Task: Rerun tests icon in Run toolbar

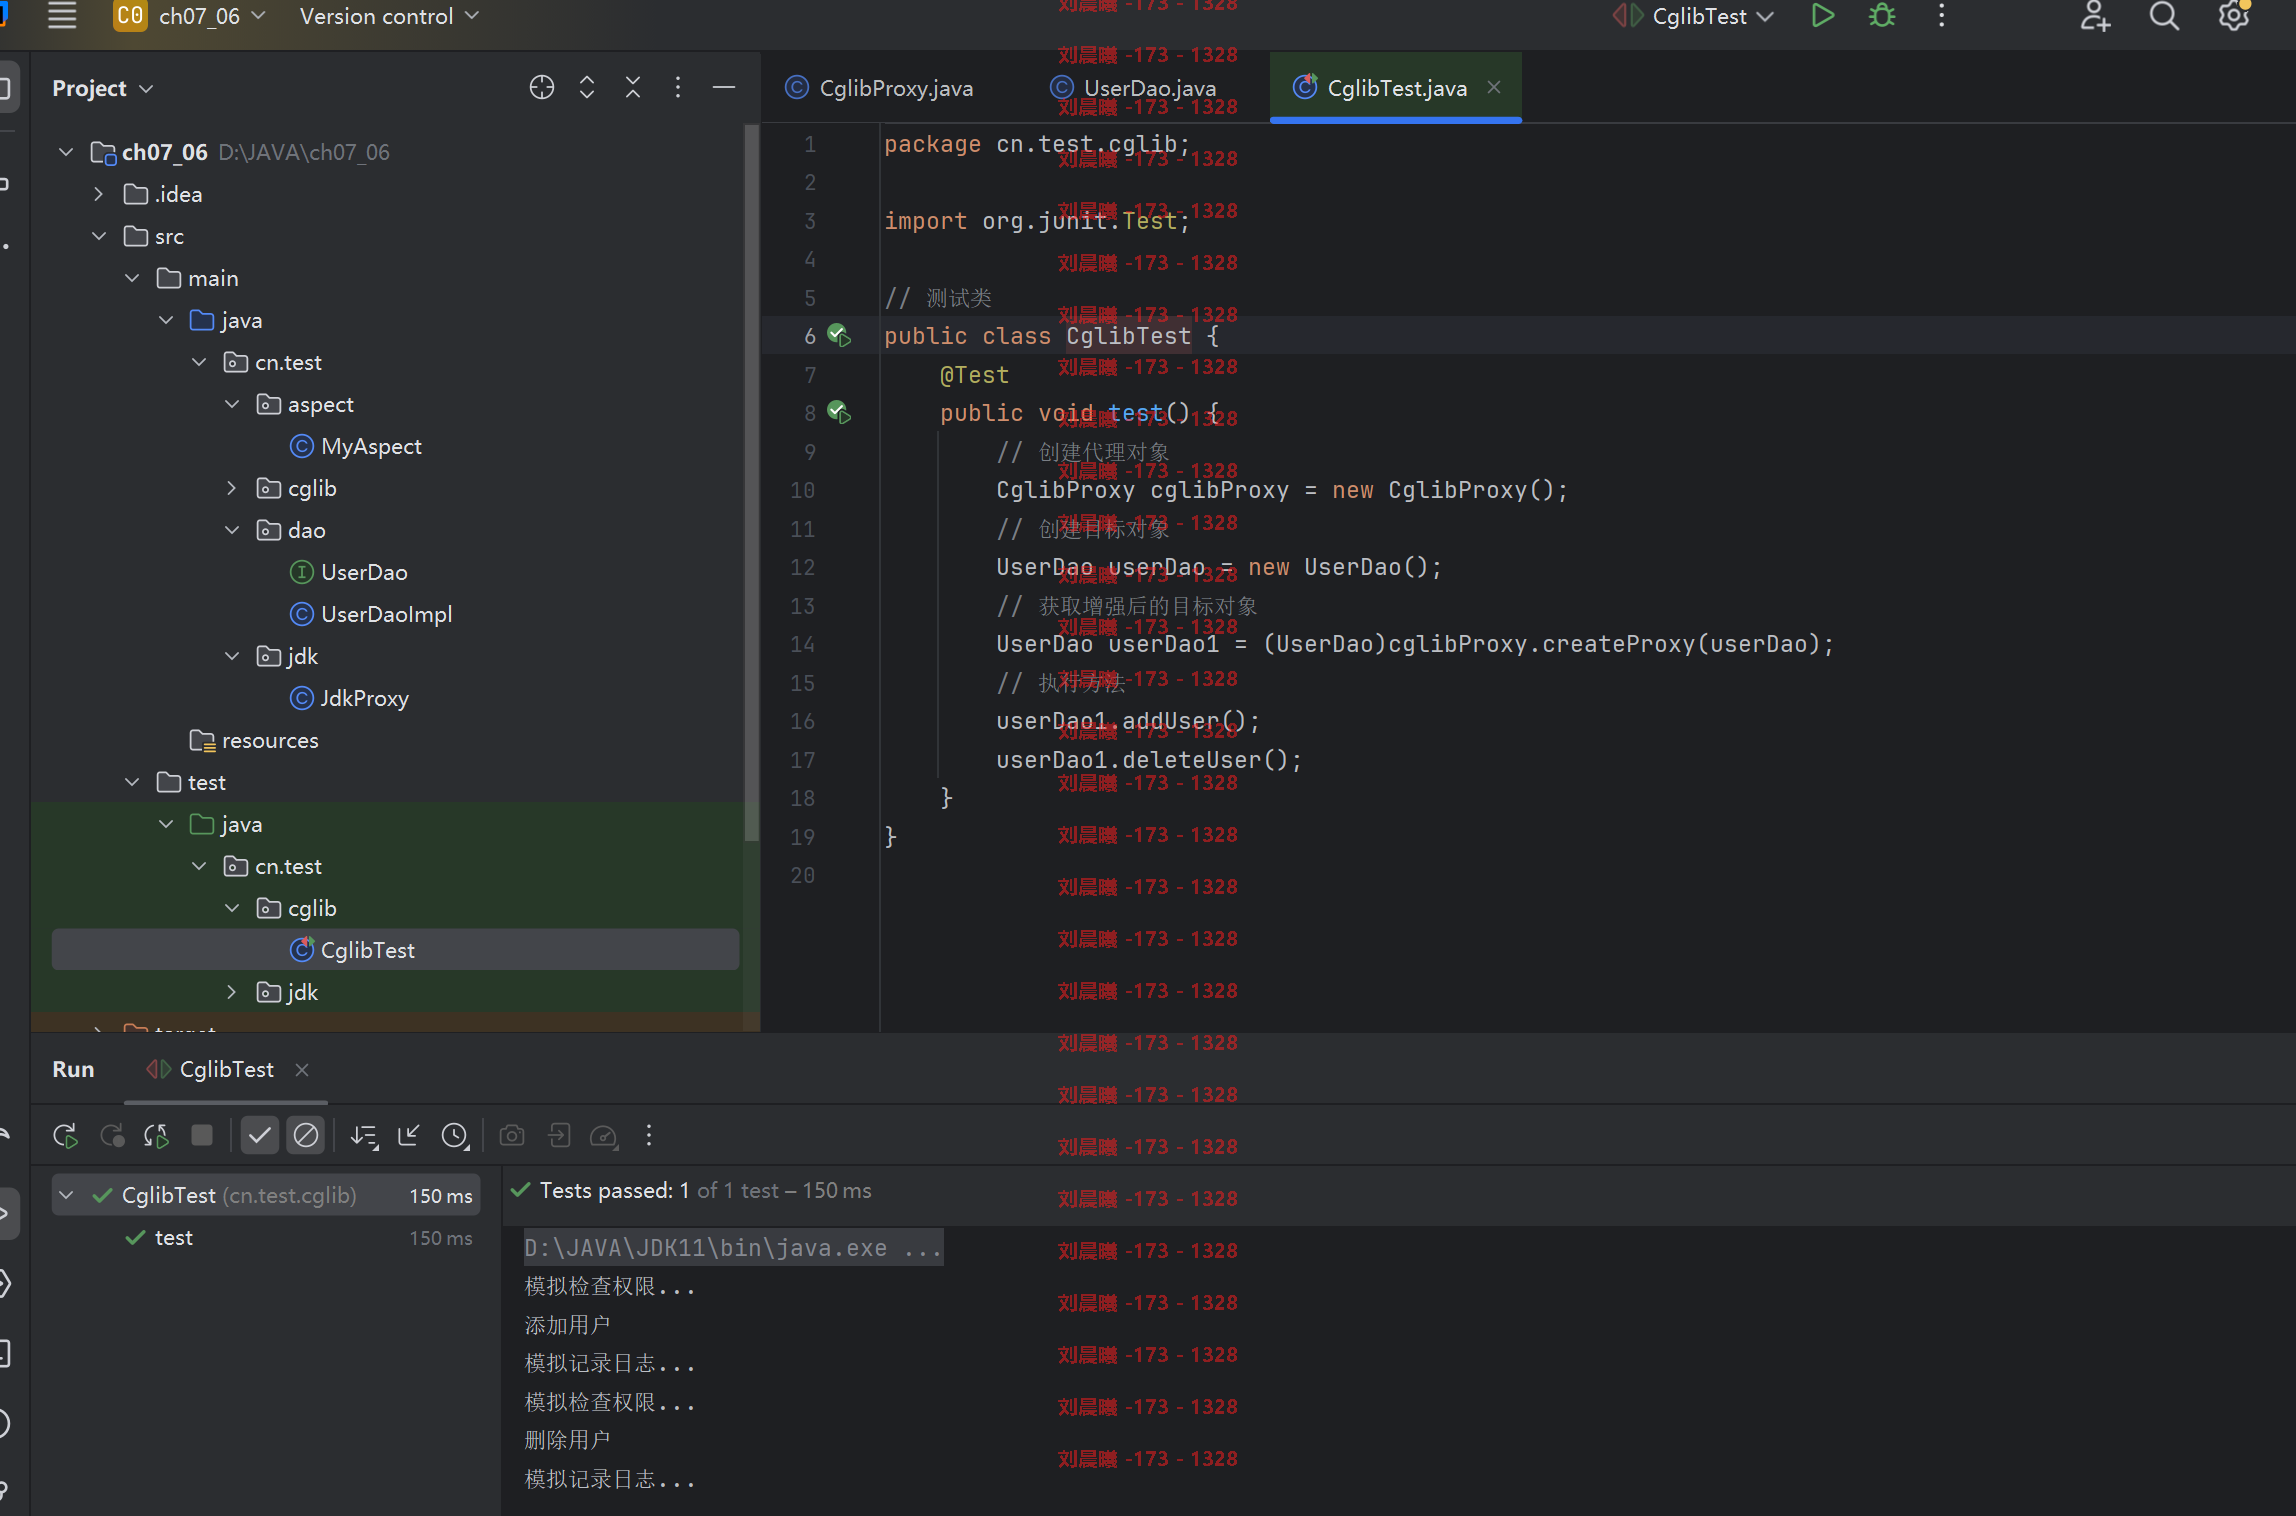Action: point(65,1135)
